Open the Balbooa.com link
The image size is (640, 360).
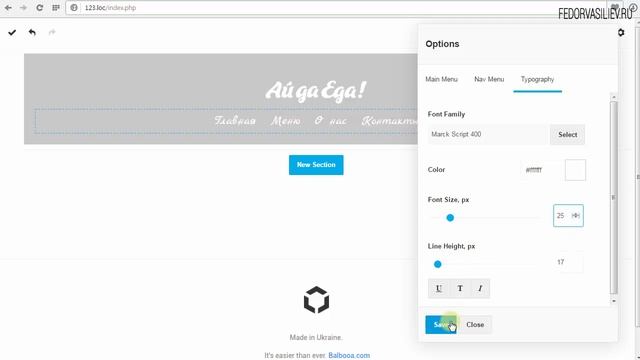tap(349, 355)
